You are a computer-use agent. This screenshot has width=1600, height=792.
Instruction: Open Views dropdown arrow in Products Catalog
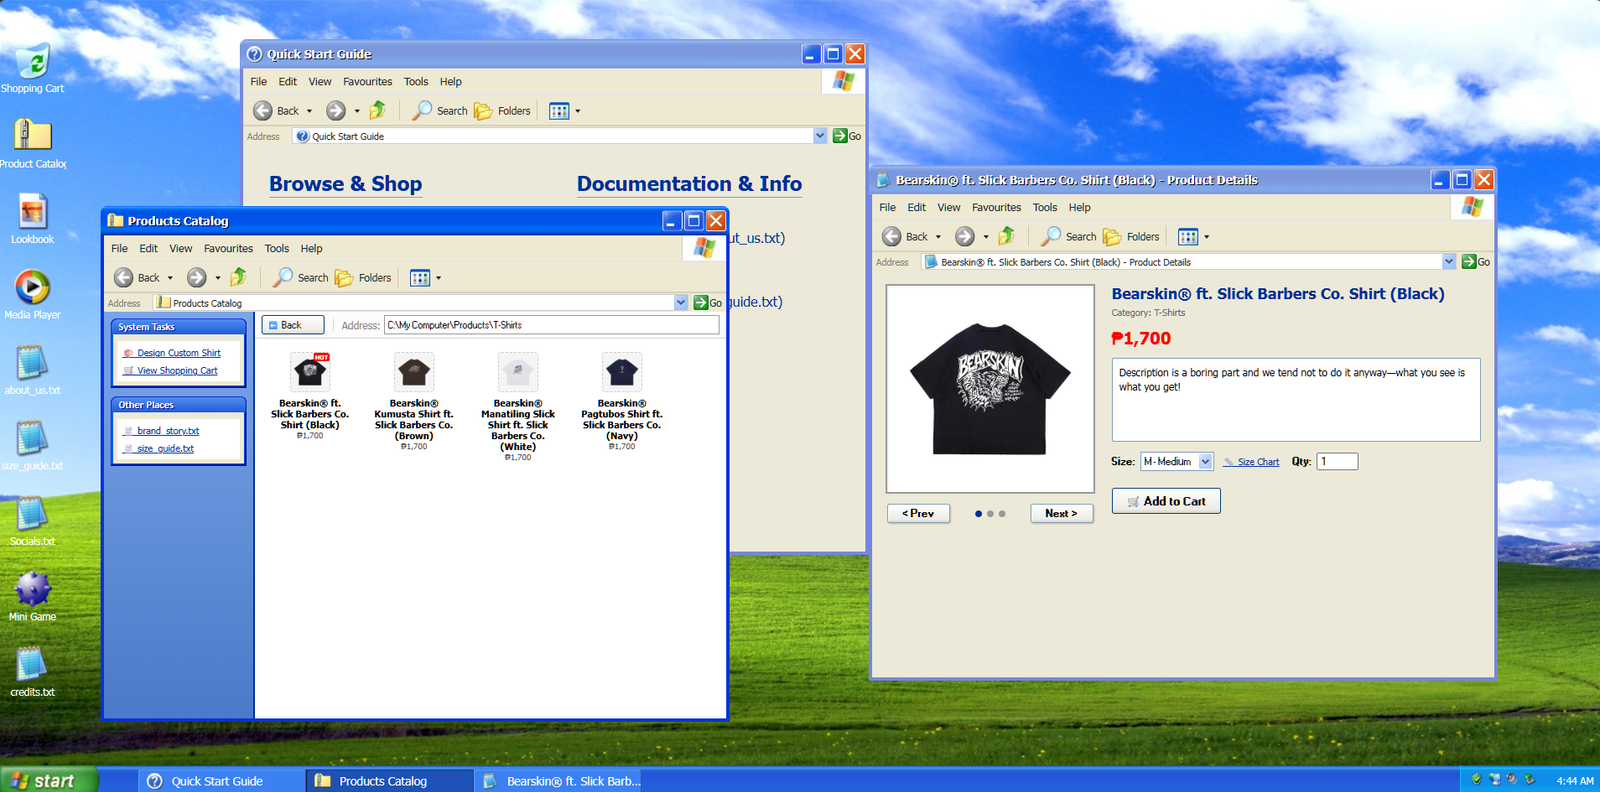pos(439,278)
